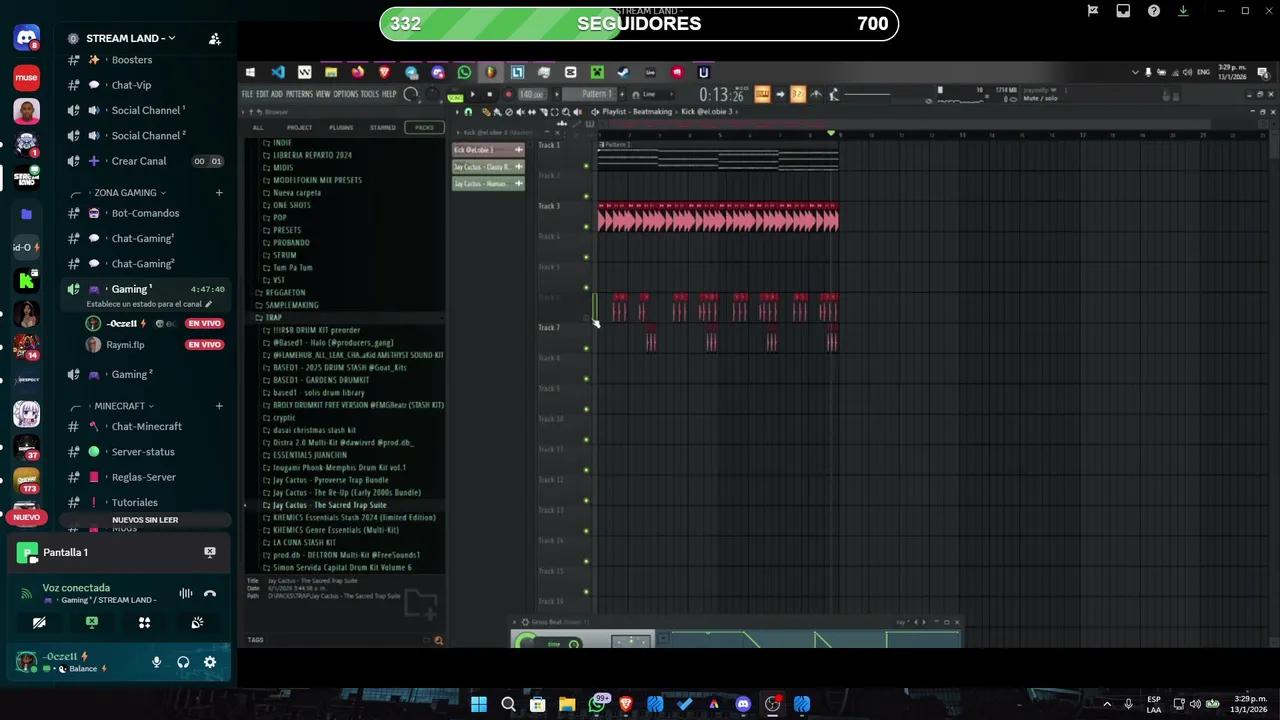Select the Jay Cactus - Human clip in picker
The image size is (1280, 720).
click(x=488, y=184)
